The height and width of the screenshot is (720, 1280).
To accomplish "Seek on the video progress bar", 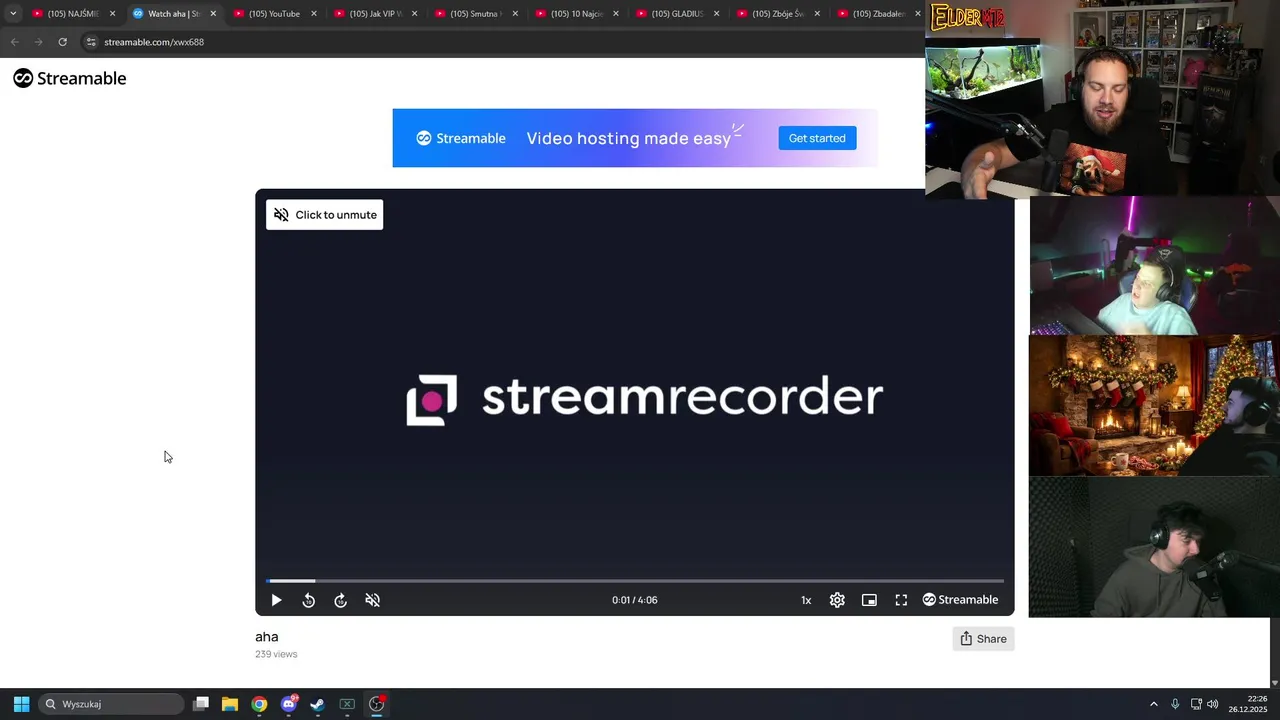I will (x=635, y=580).
